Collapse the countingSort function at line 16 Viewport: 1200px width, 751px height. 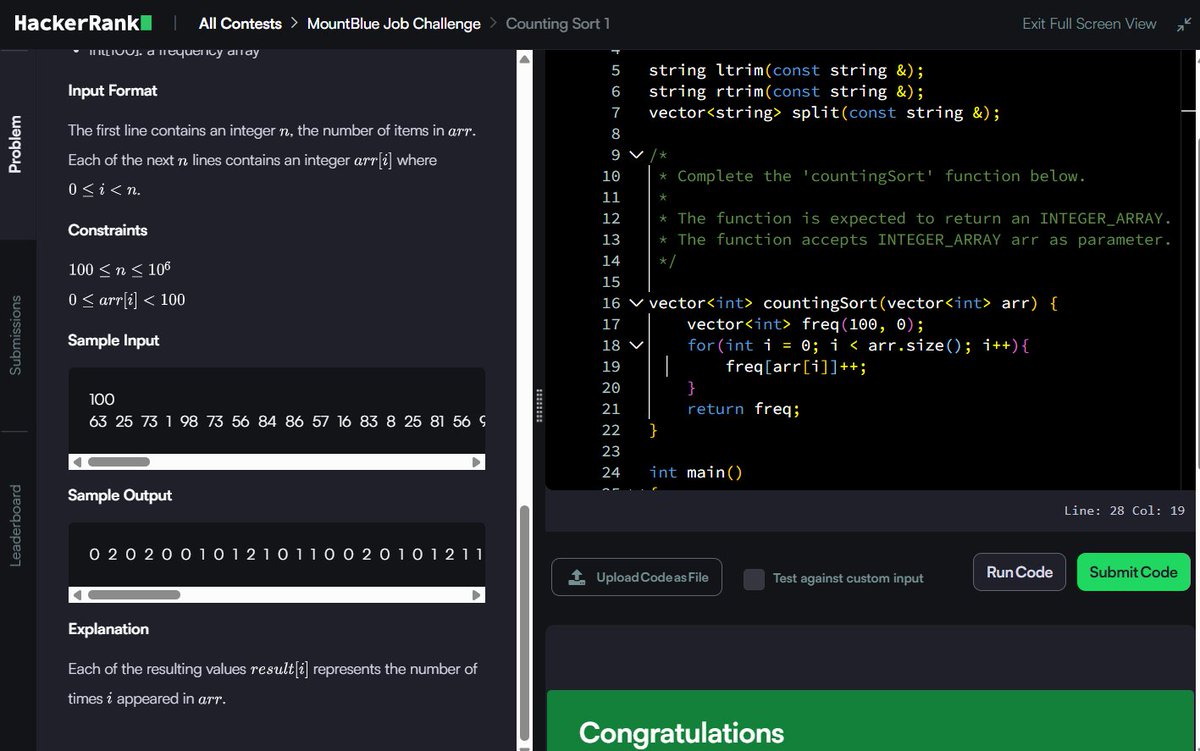coord(636,303)
